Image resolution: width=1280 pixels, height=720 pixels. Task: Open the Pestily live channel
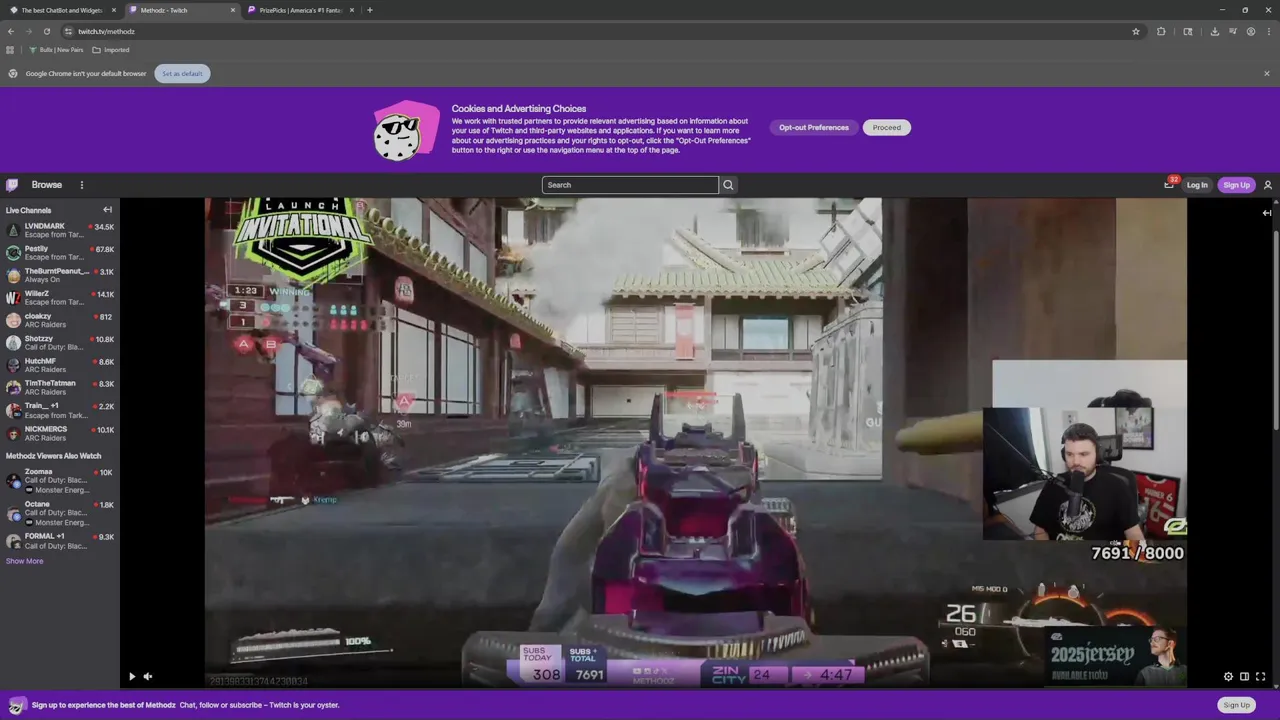click(x=60, y=253)
